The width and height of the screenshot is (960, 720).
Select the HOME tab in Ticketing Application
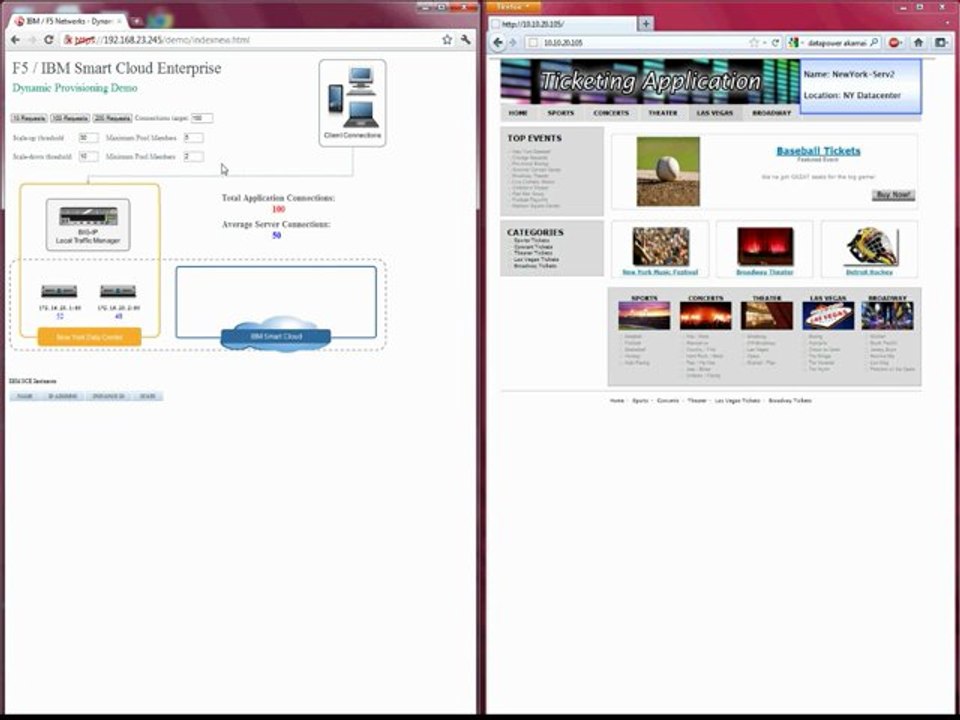click(x=518, y=113)
